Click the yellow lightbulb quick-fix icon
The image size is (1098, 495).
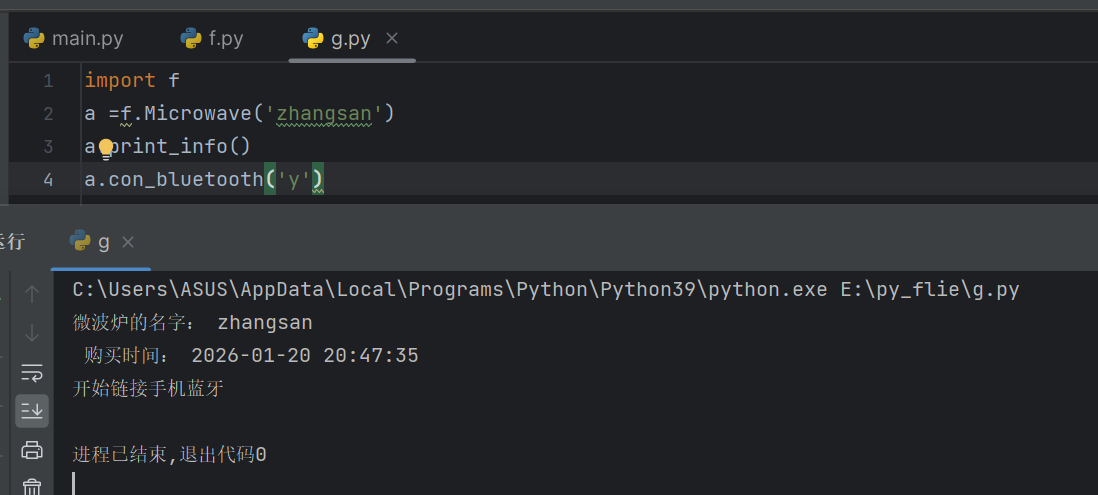point(106,148)
